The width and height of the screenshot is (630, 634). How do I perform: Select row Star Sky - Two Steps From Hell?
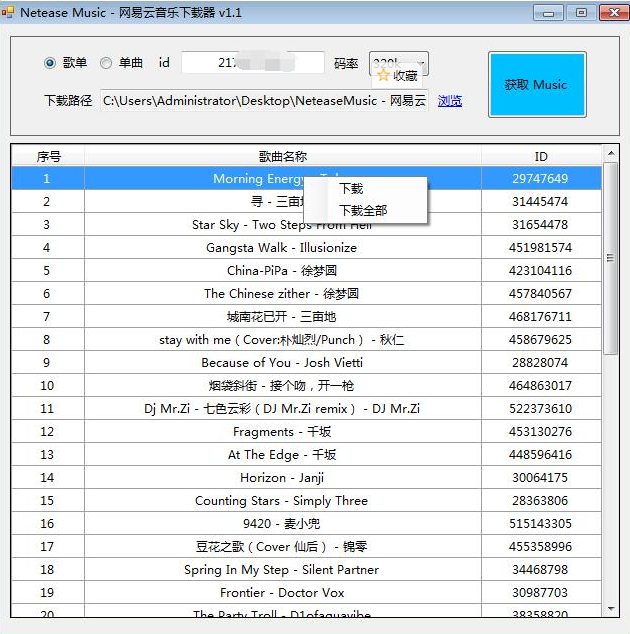pos(306,224)
